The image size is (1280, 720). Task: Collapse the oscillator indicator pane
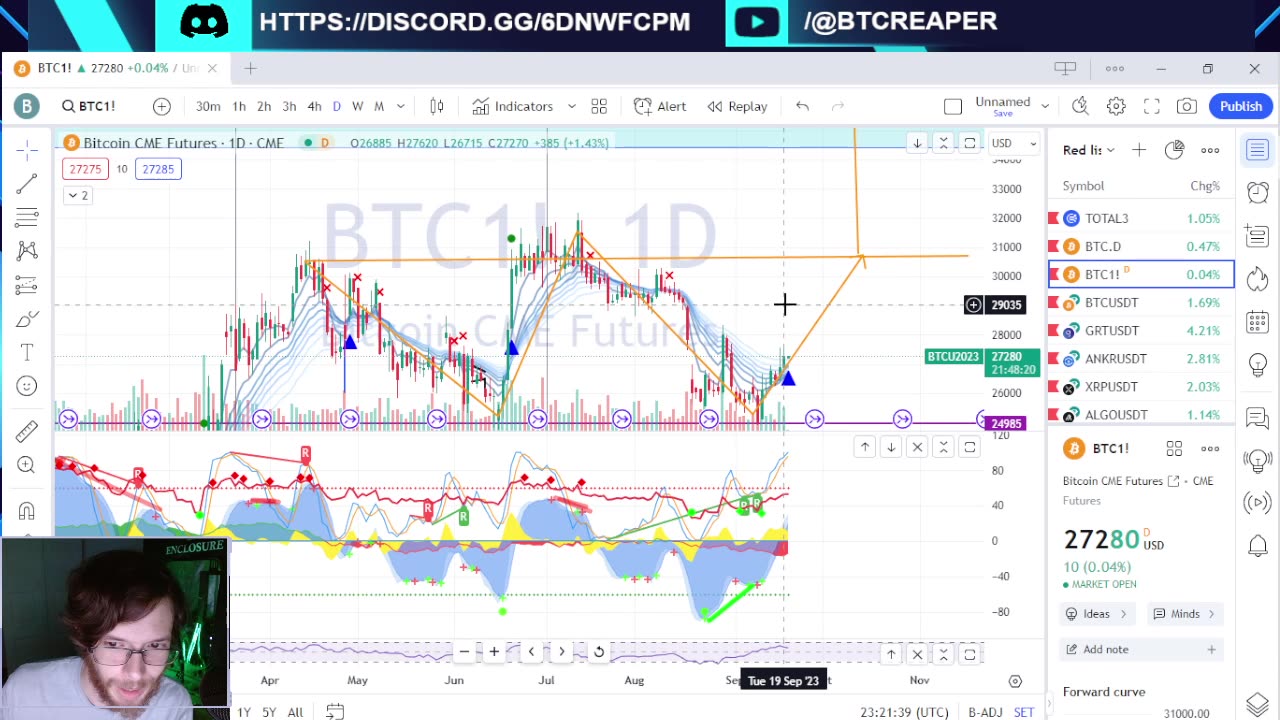pos(943,447)
